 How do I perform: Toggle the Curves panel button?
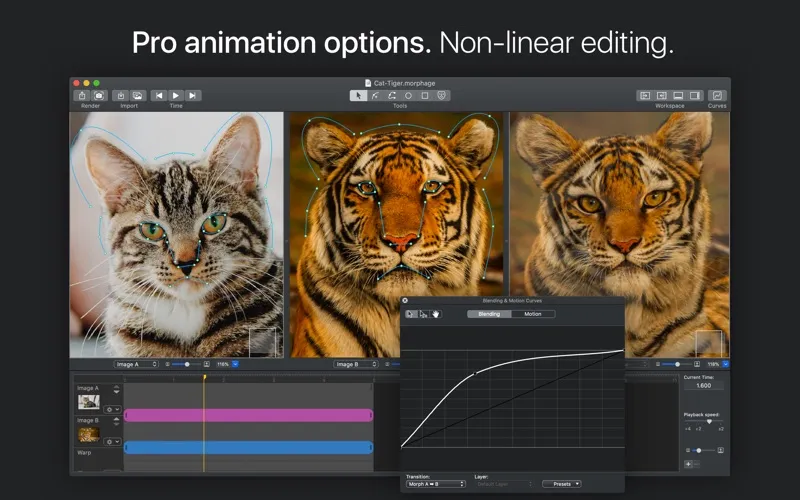717,95
